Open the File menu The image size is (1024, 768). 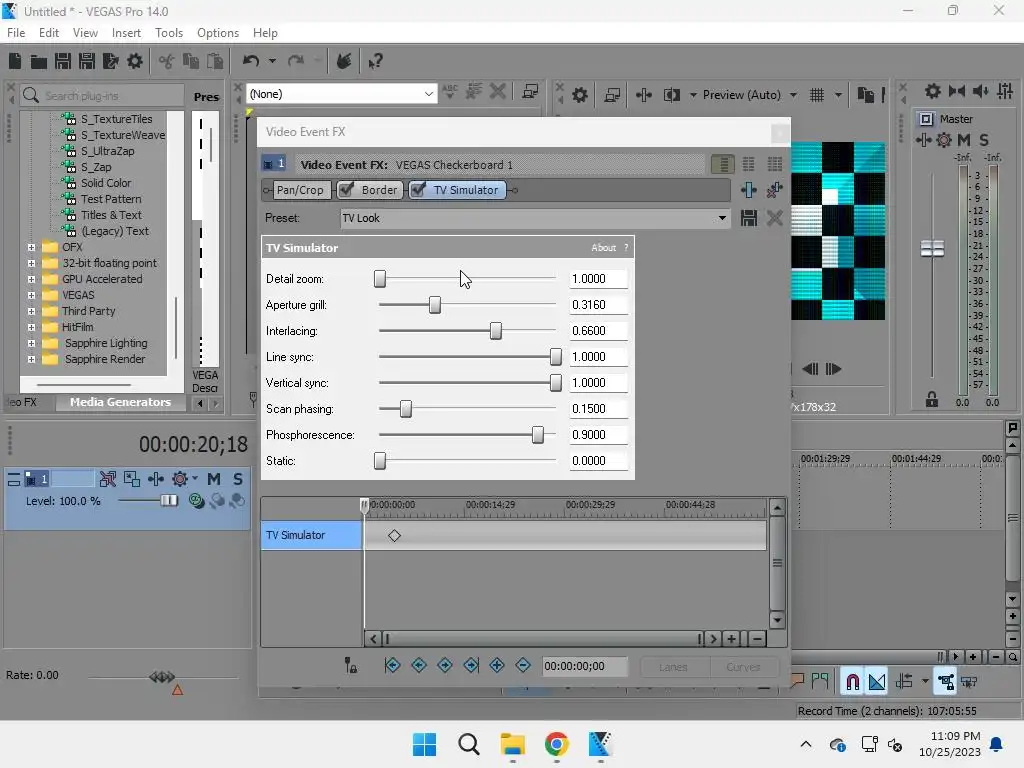coord(16,33)
